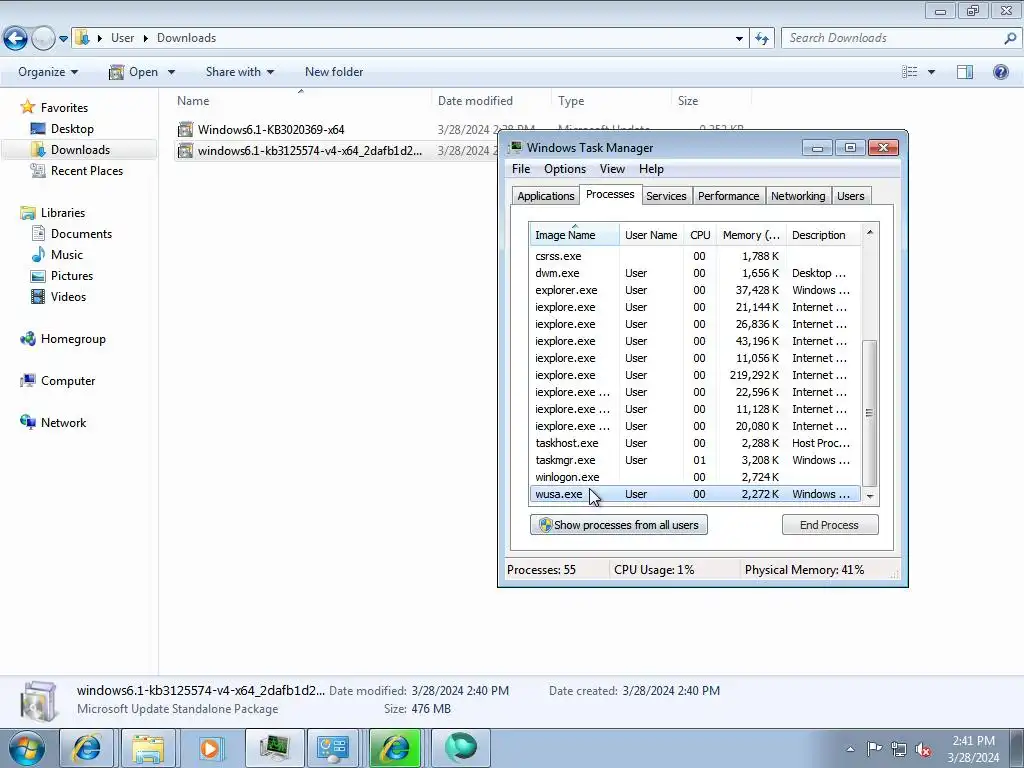The height and width of the screenshot is (768, 1024).
Task: Select the explorer.exe process row
Action: point(695,290)
